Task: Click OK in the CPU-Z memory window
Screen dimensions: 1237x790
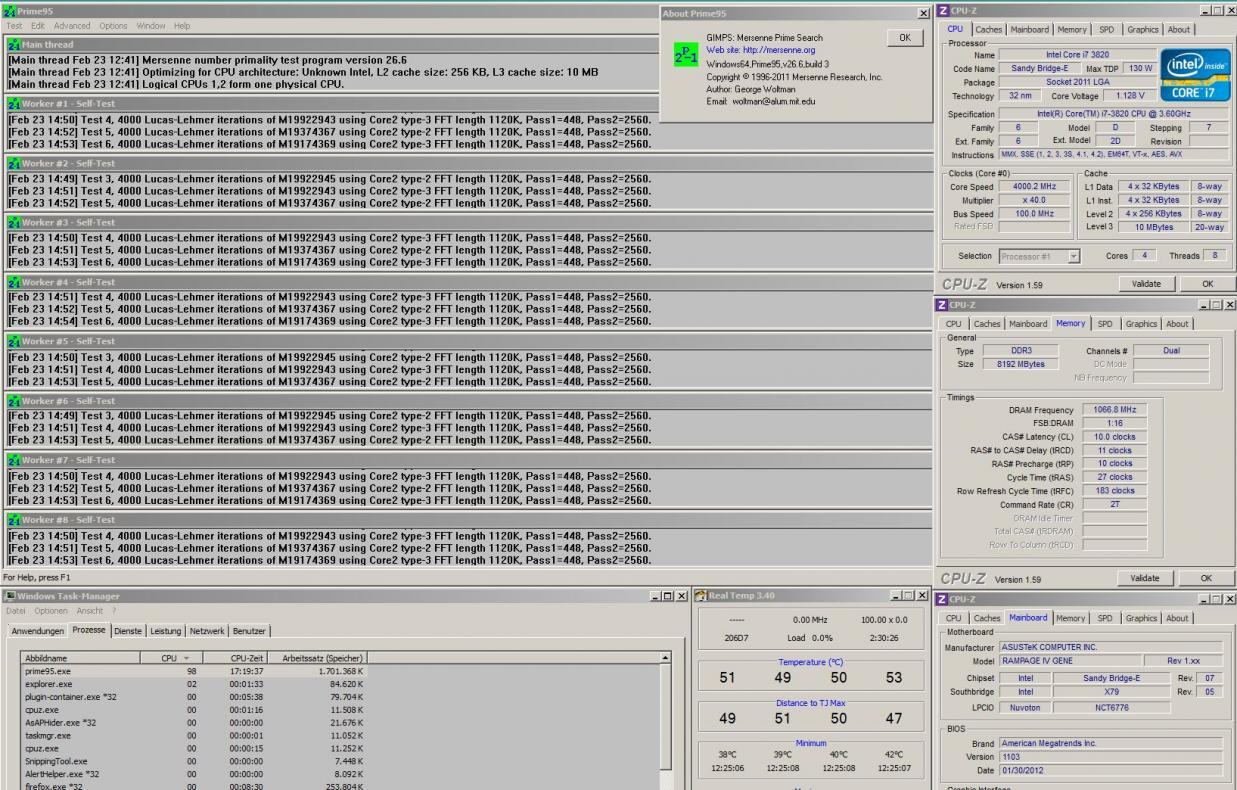Action: [1206, 578]
